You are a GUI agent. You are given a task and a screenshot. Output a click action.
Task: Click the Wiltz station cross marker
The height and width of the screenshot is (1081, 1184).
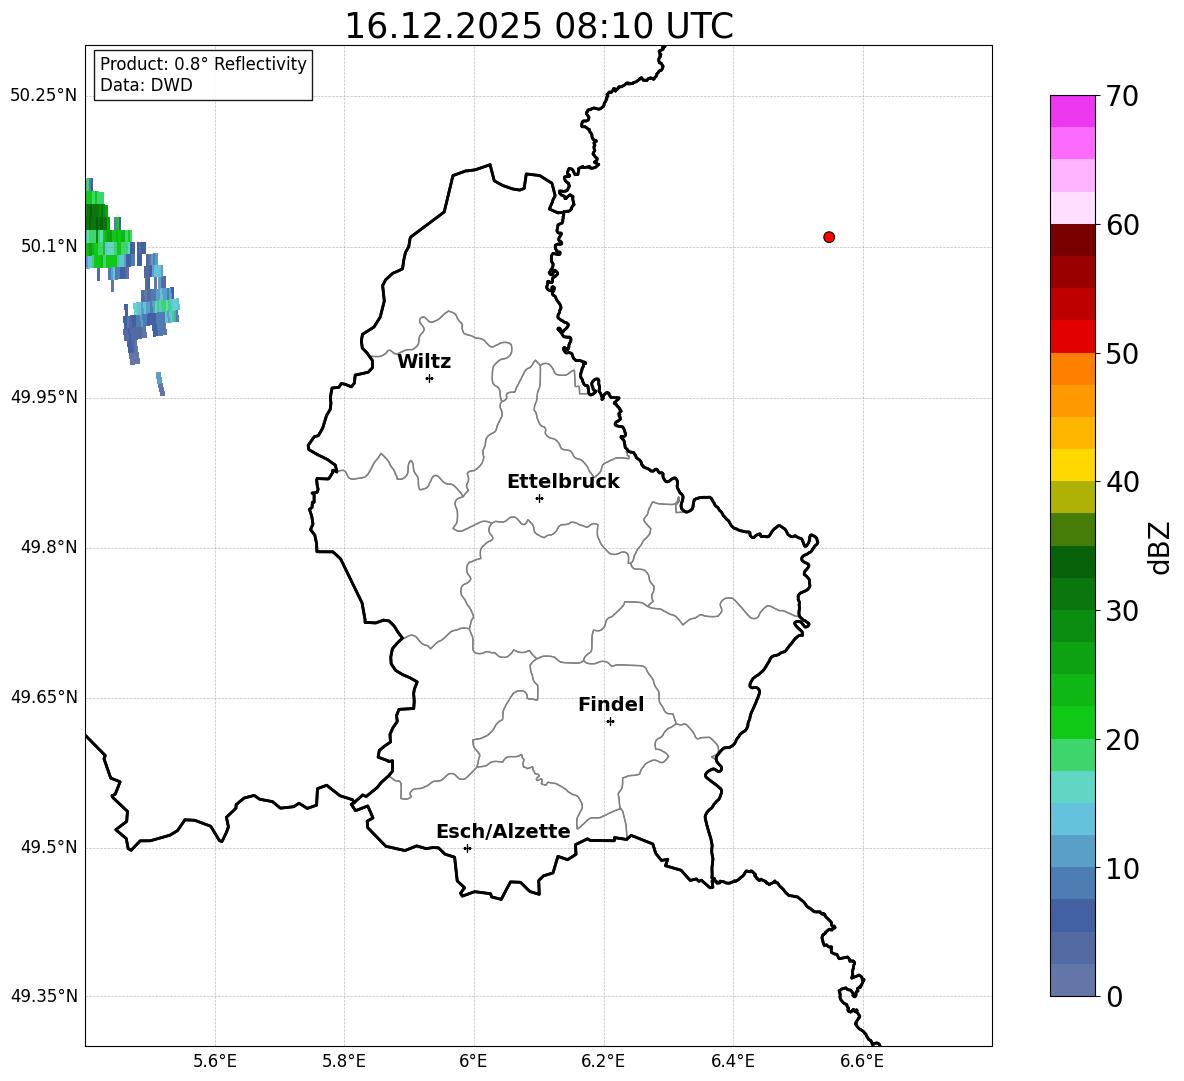point(430,378)
